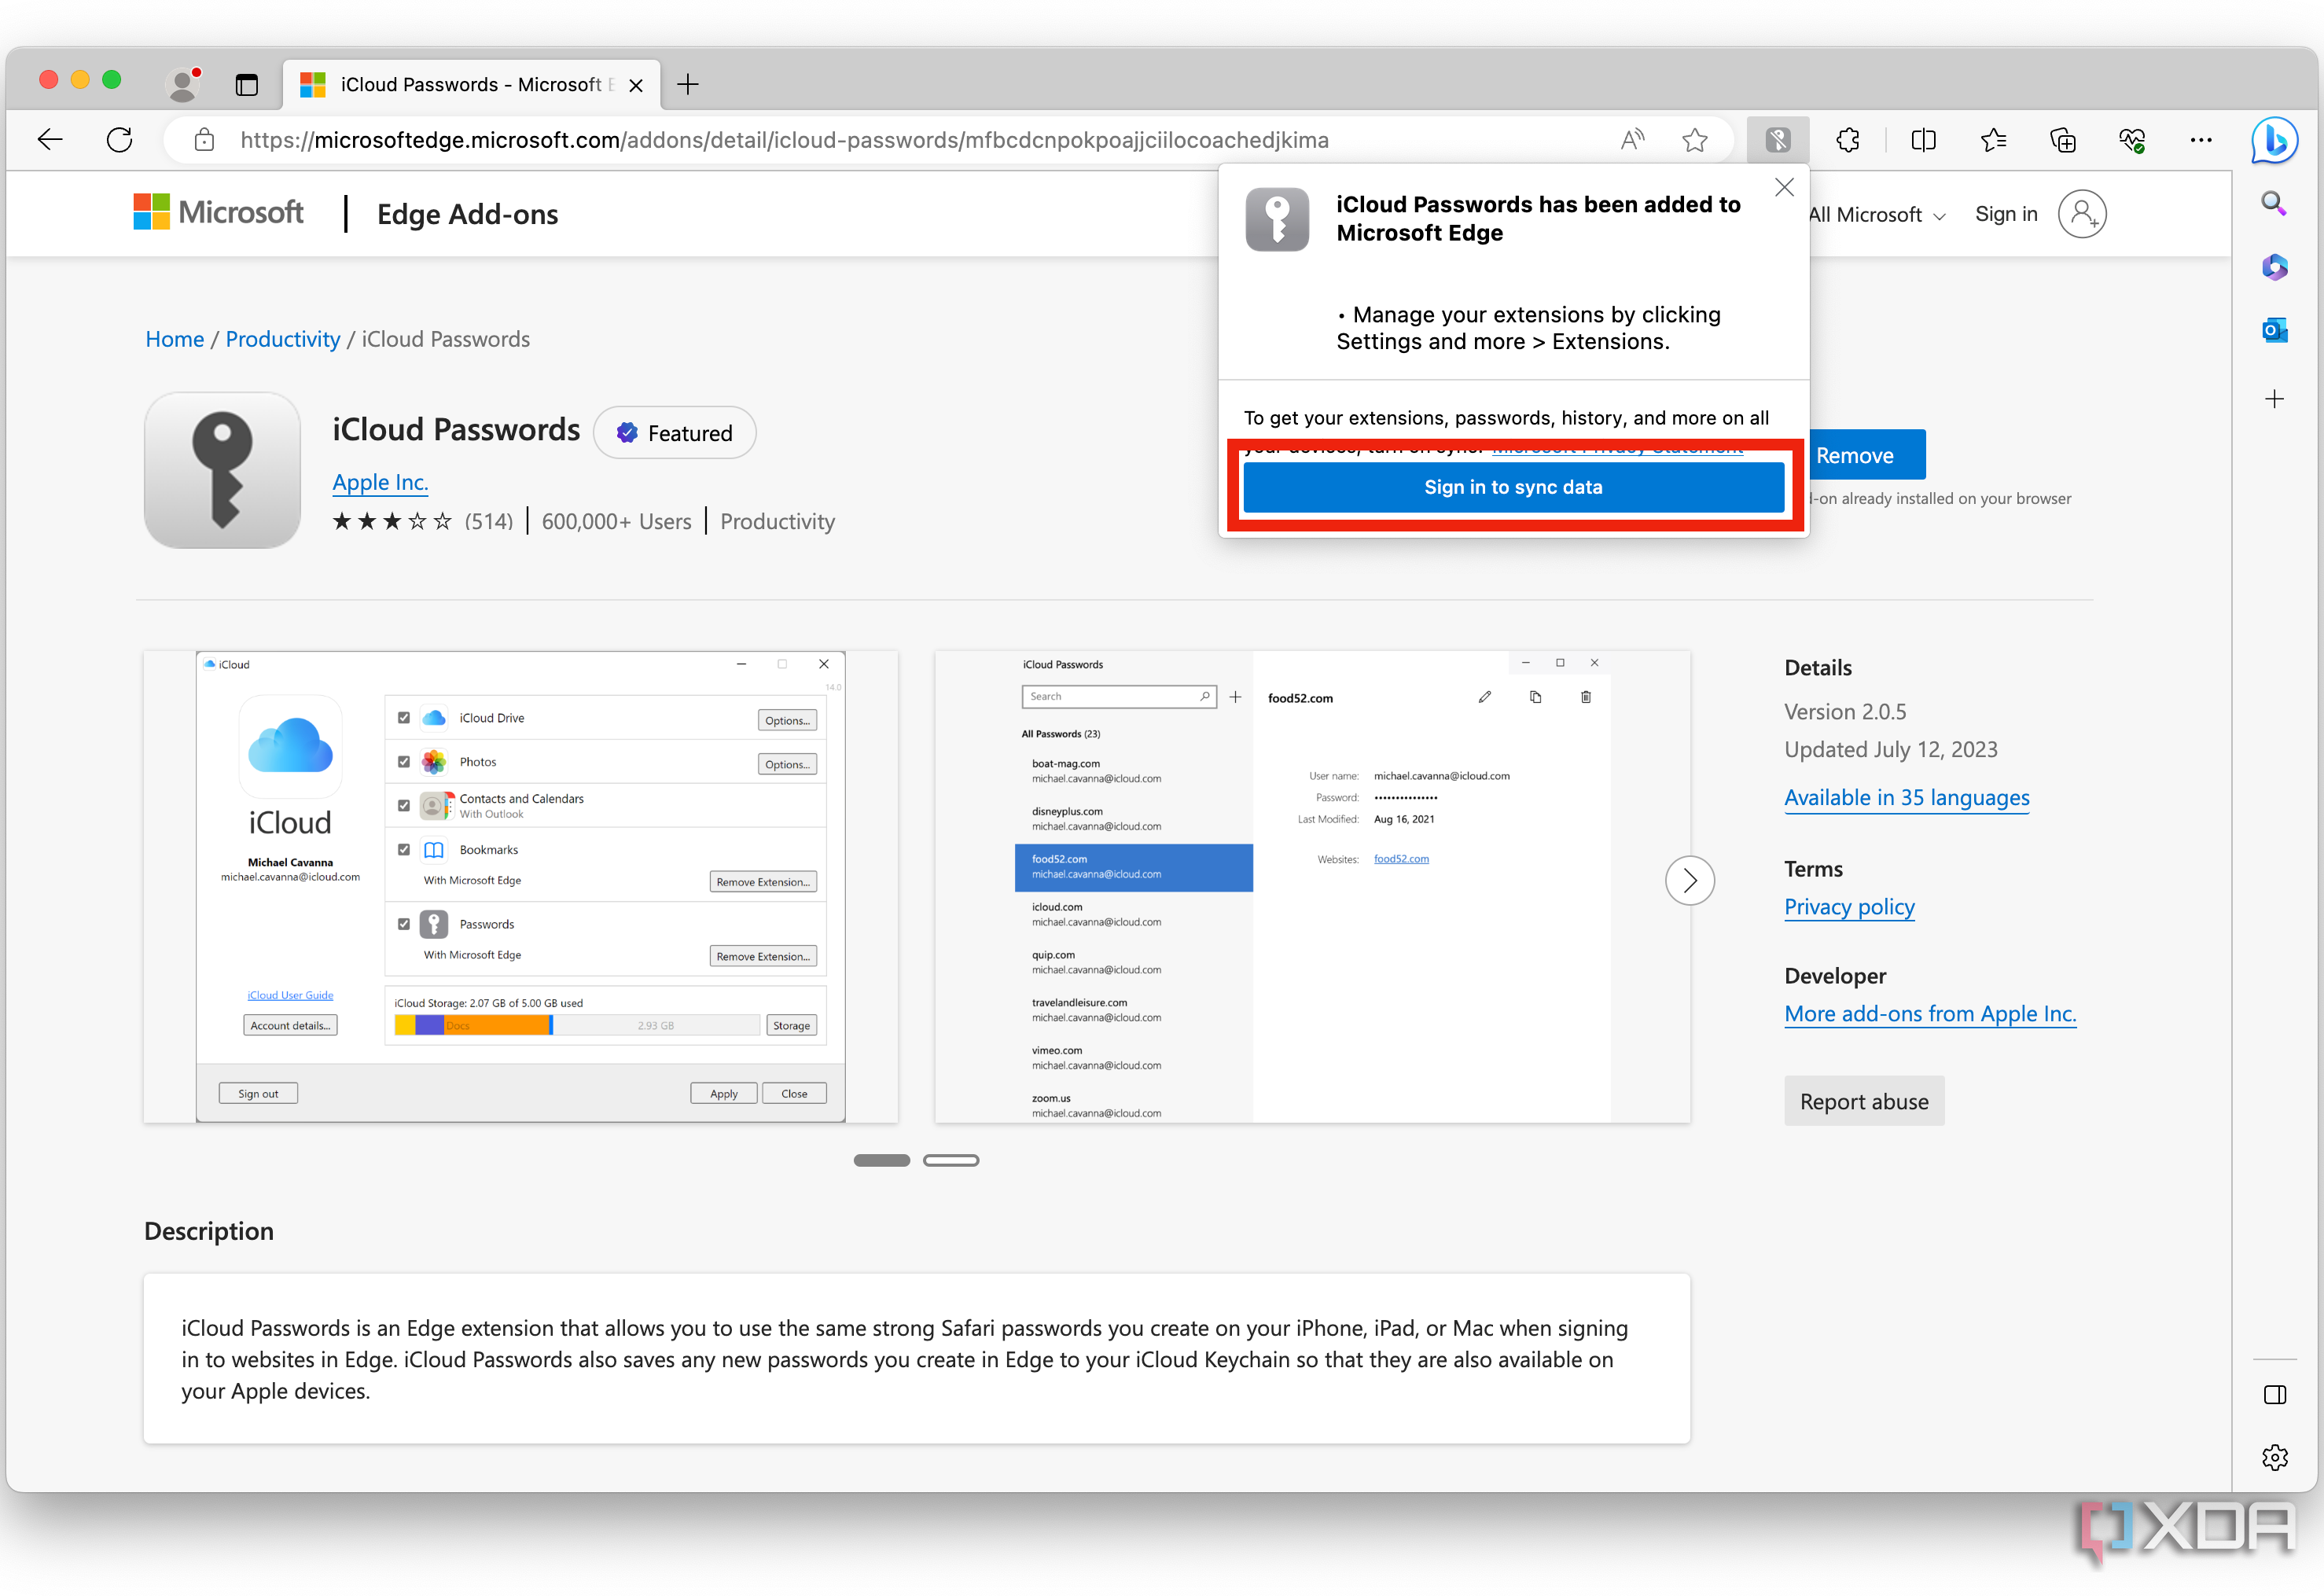
Task: Advance screenshots with next arrow
Action: pyautogui.click(x=1689, y=880)
